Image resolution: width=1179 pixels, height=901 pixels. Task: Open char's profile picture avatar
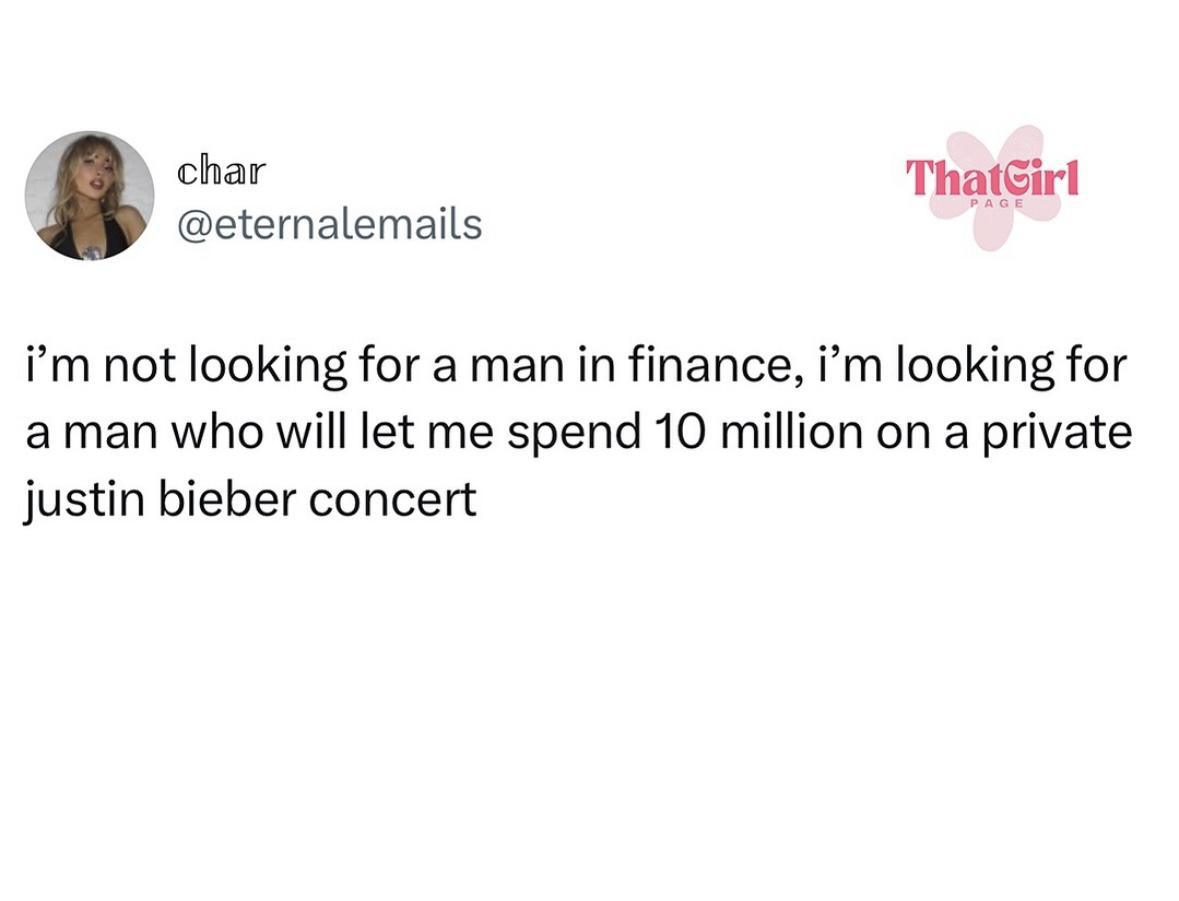click(x=89, y=196)
